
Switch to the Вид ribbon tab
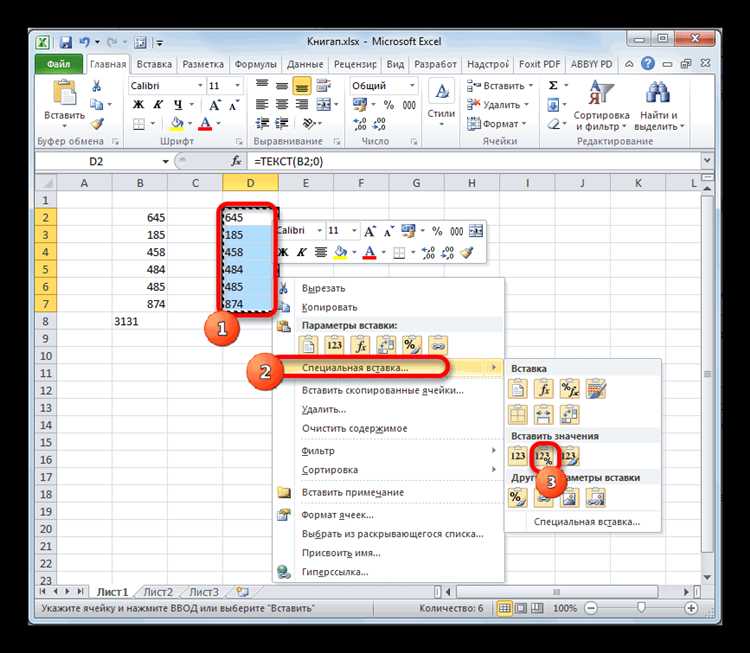pos(395,64)
